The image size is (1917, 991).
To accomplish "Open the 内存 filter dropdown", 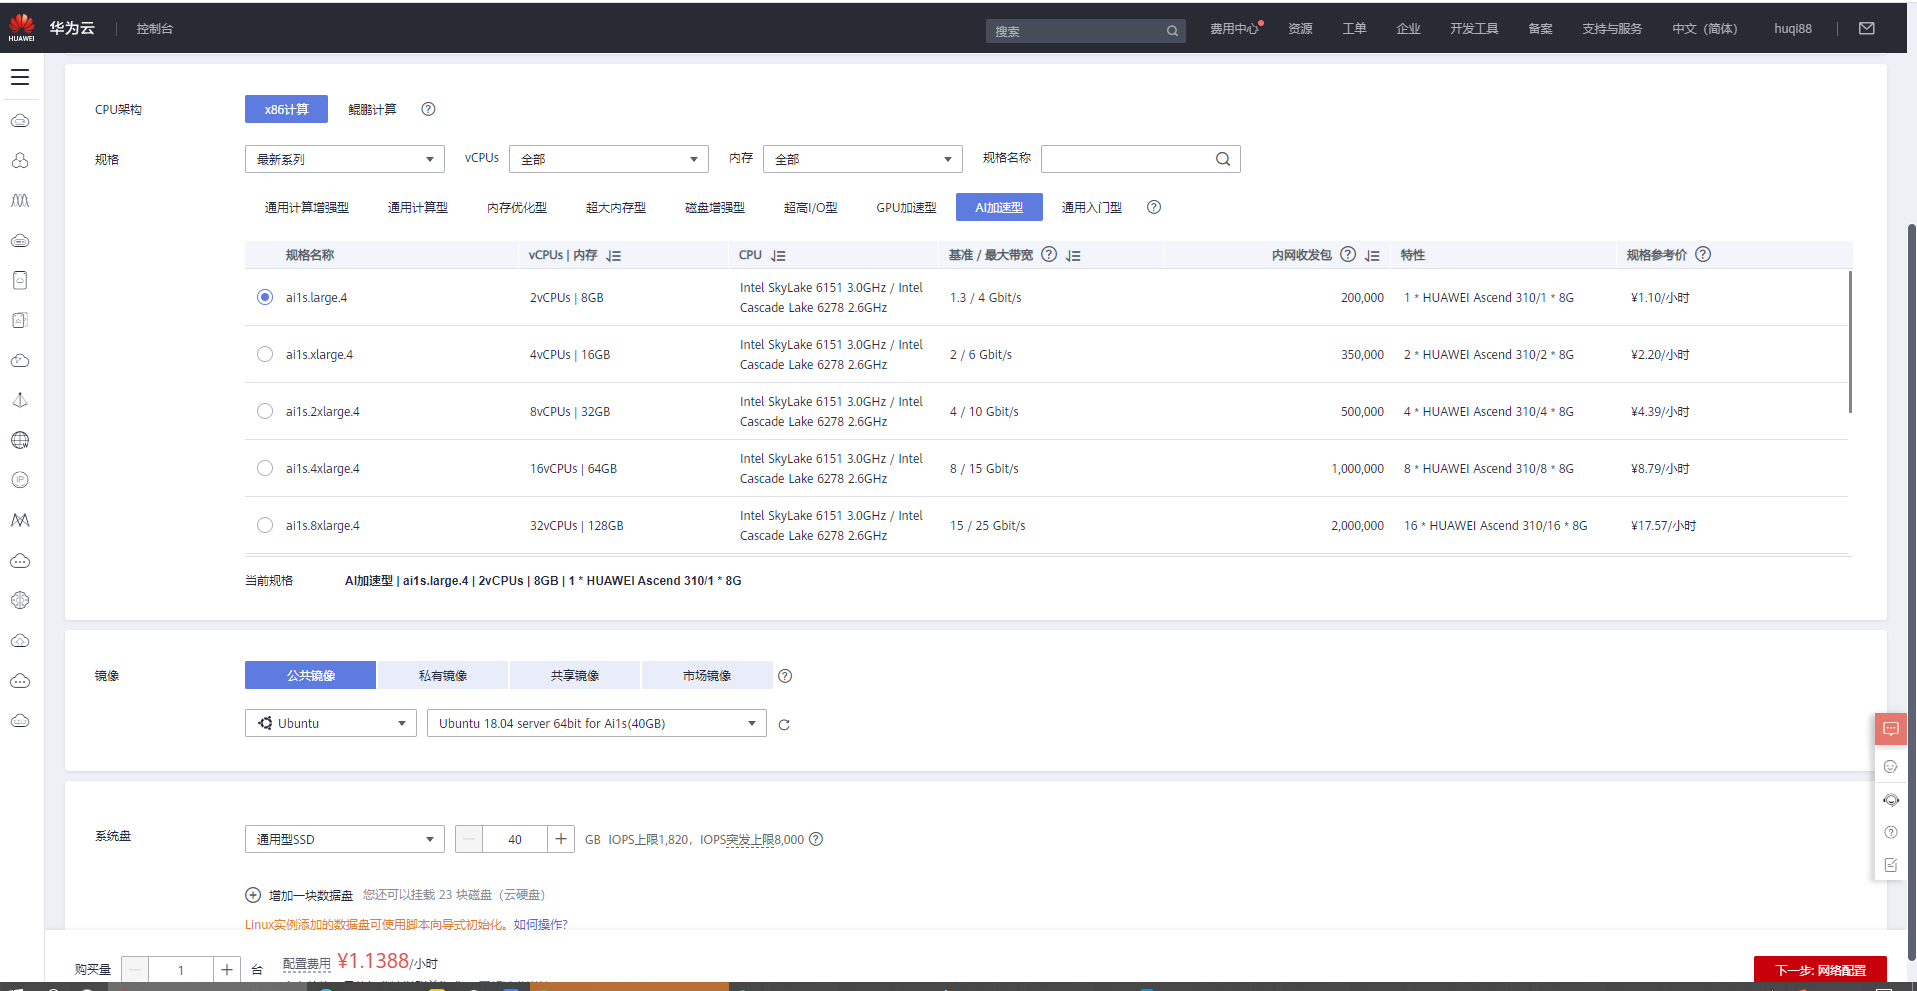I will click(863, 159).
